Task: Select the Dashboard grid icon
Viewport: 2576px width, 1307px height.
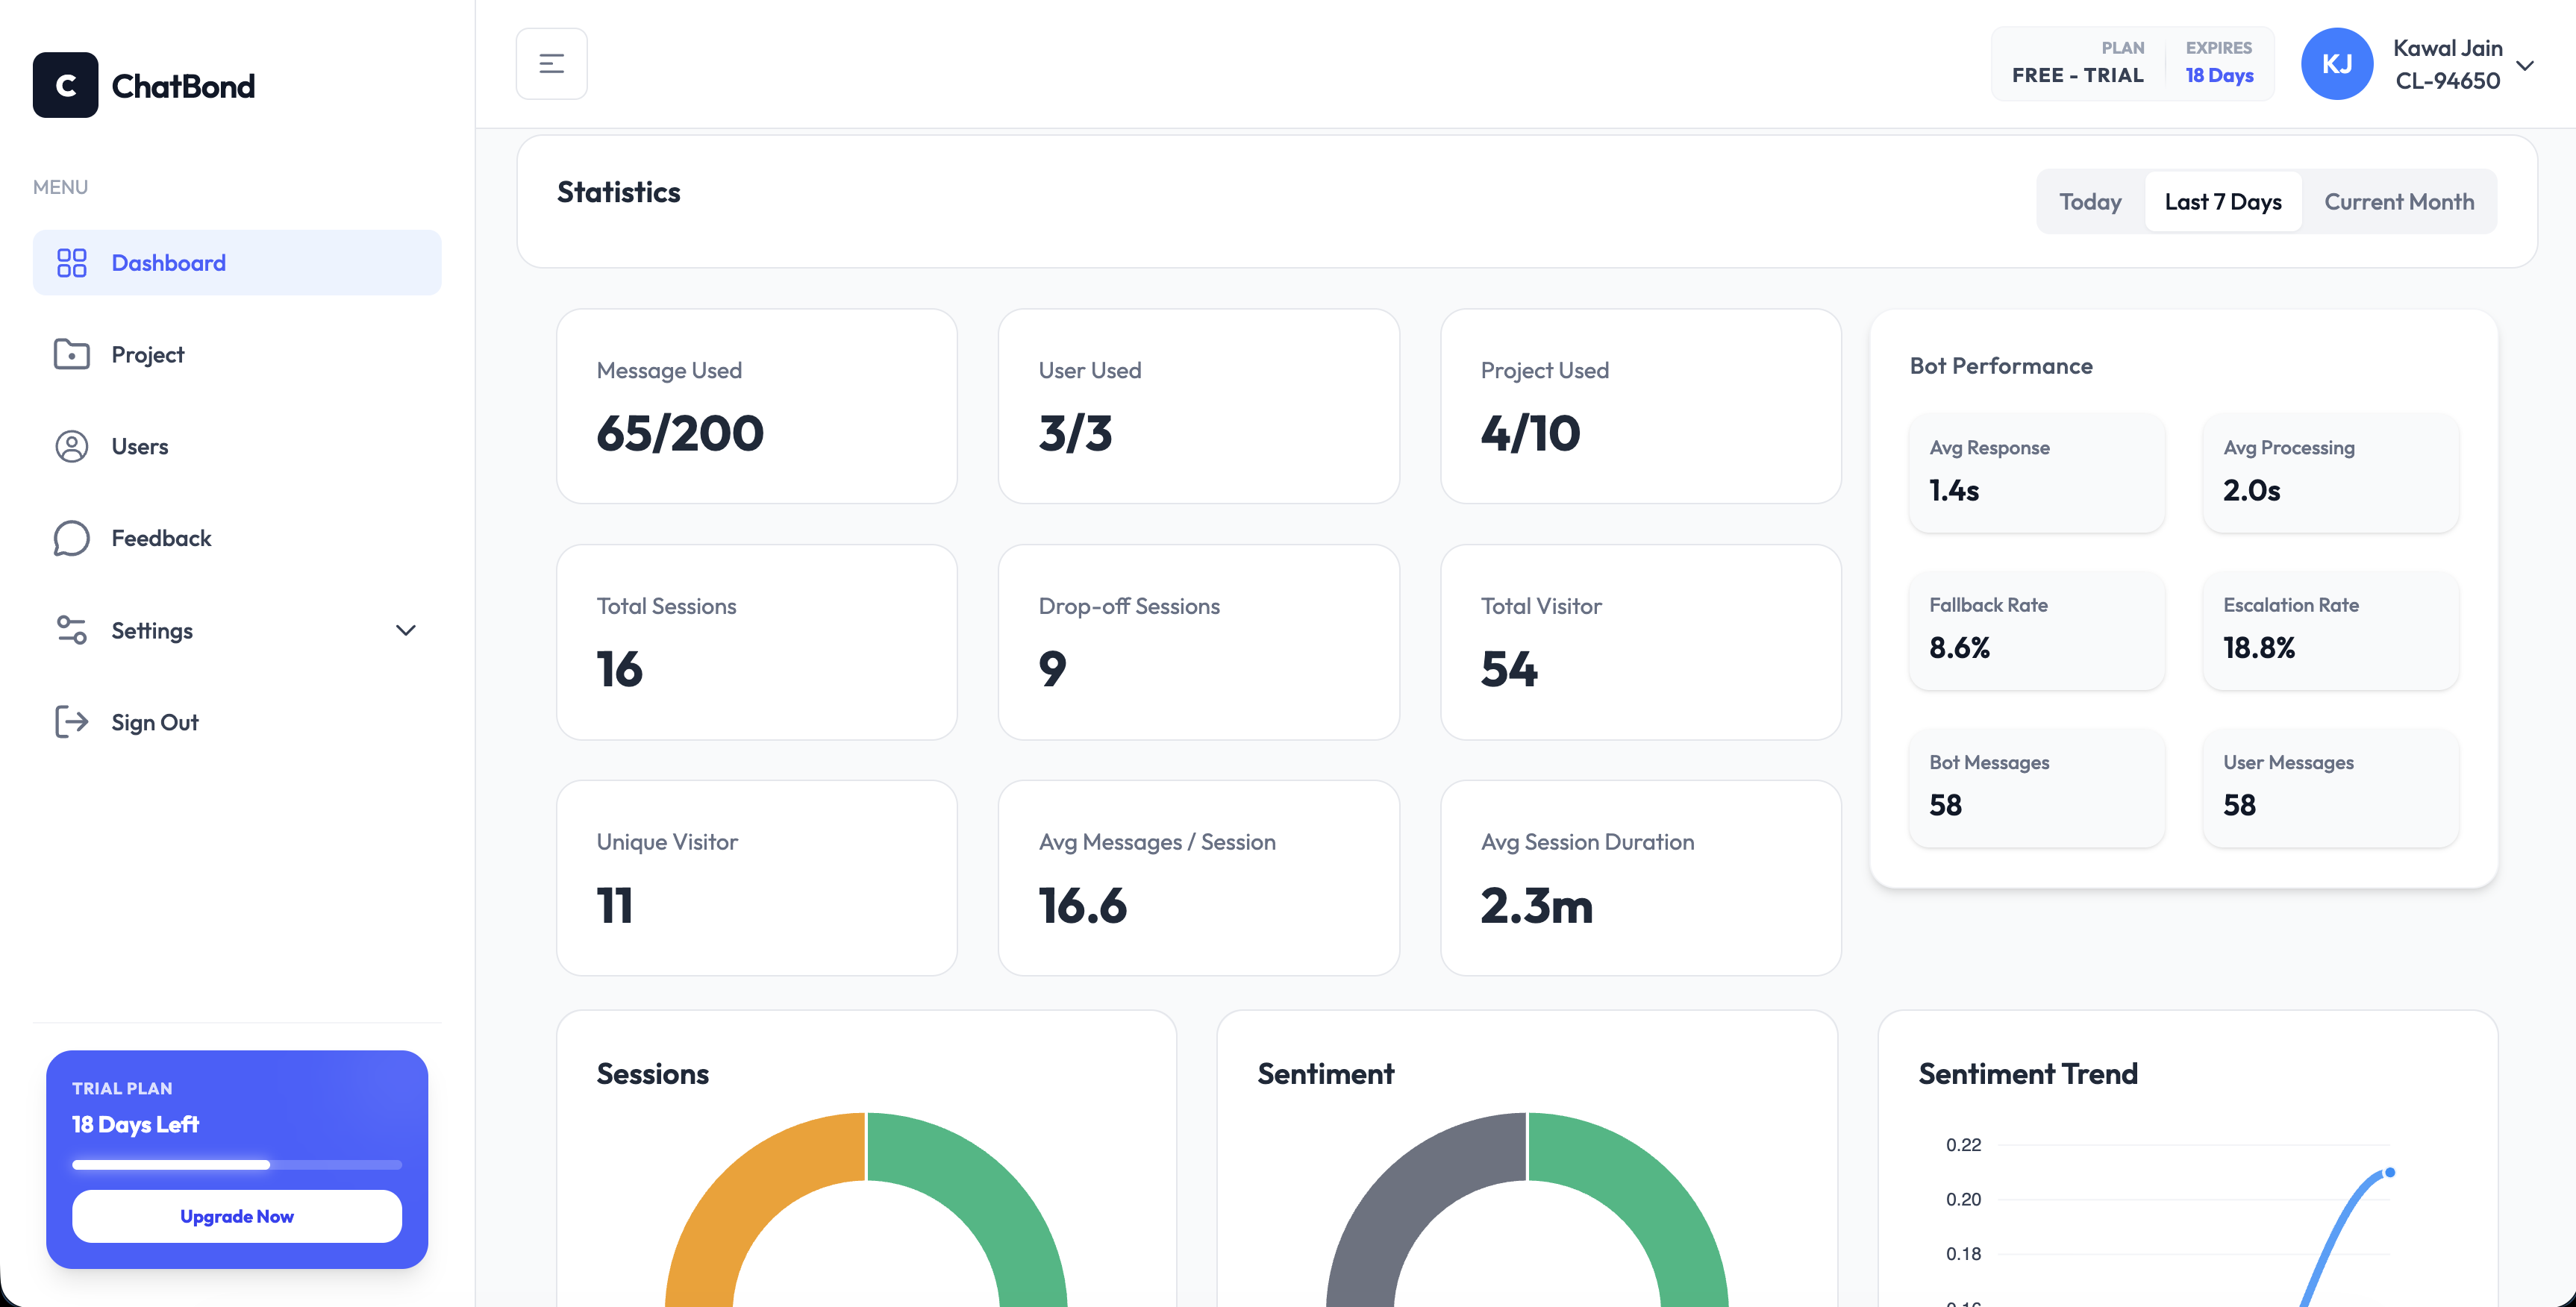Action: (71, 262)
